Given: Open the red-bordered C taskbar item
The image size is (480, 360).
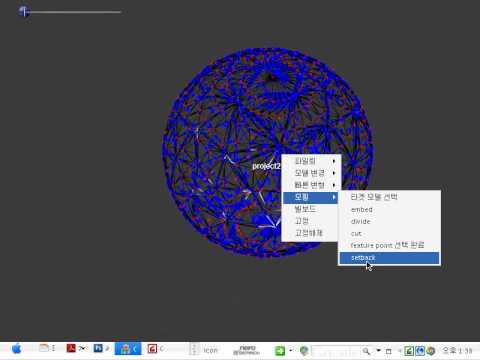Looking at the screenshot, I should pyautogui.click(x=152, y=349).
